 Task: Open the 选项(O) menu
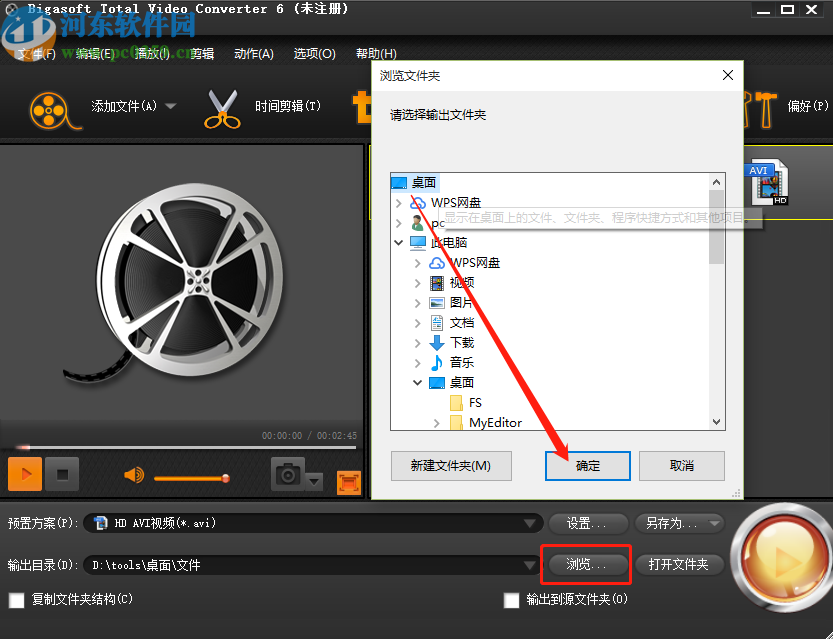click(314, 53)
